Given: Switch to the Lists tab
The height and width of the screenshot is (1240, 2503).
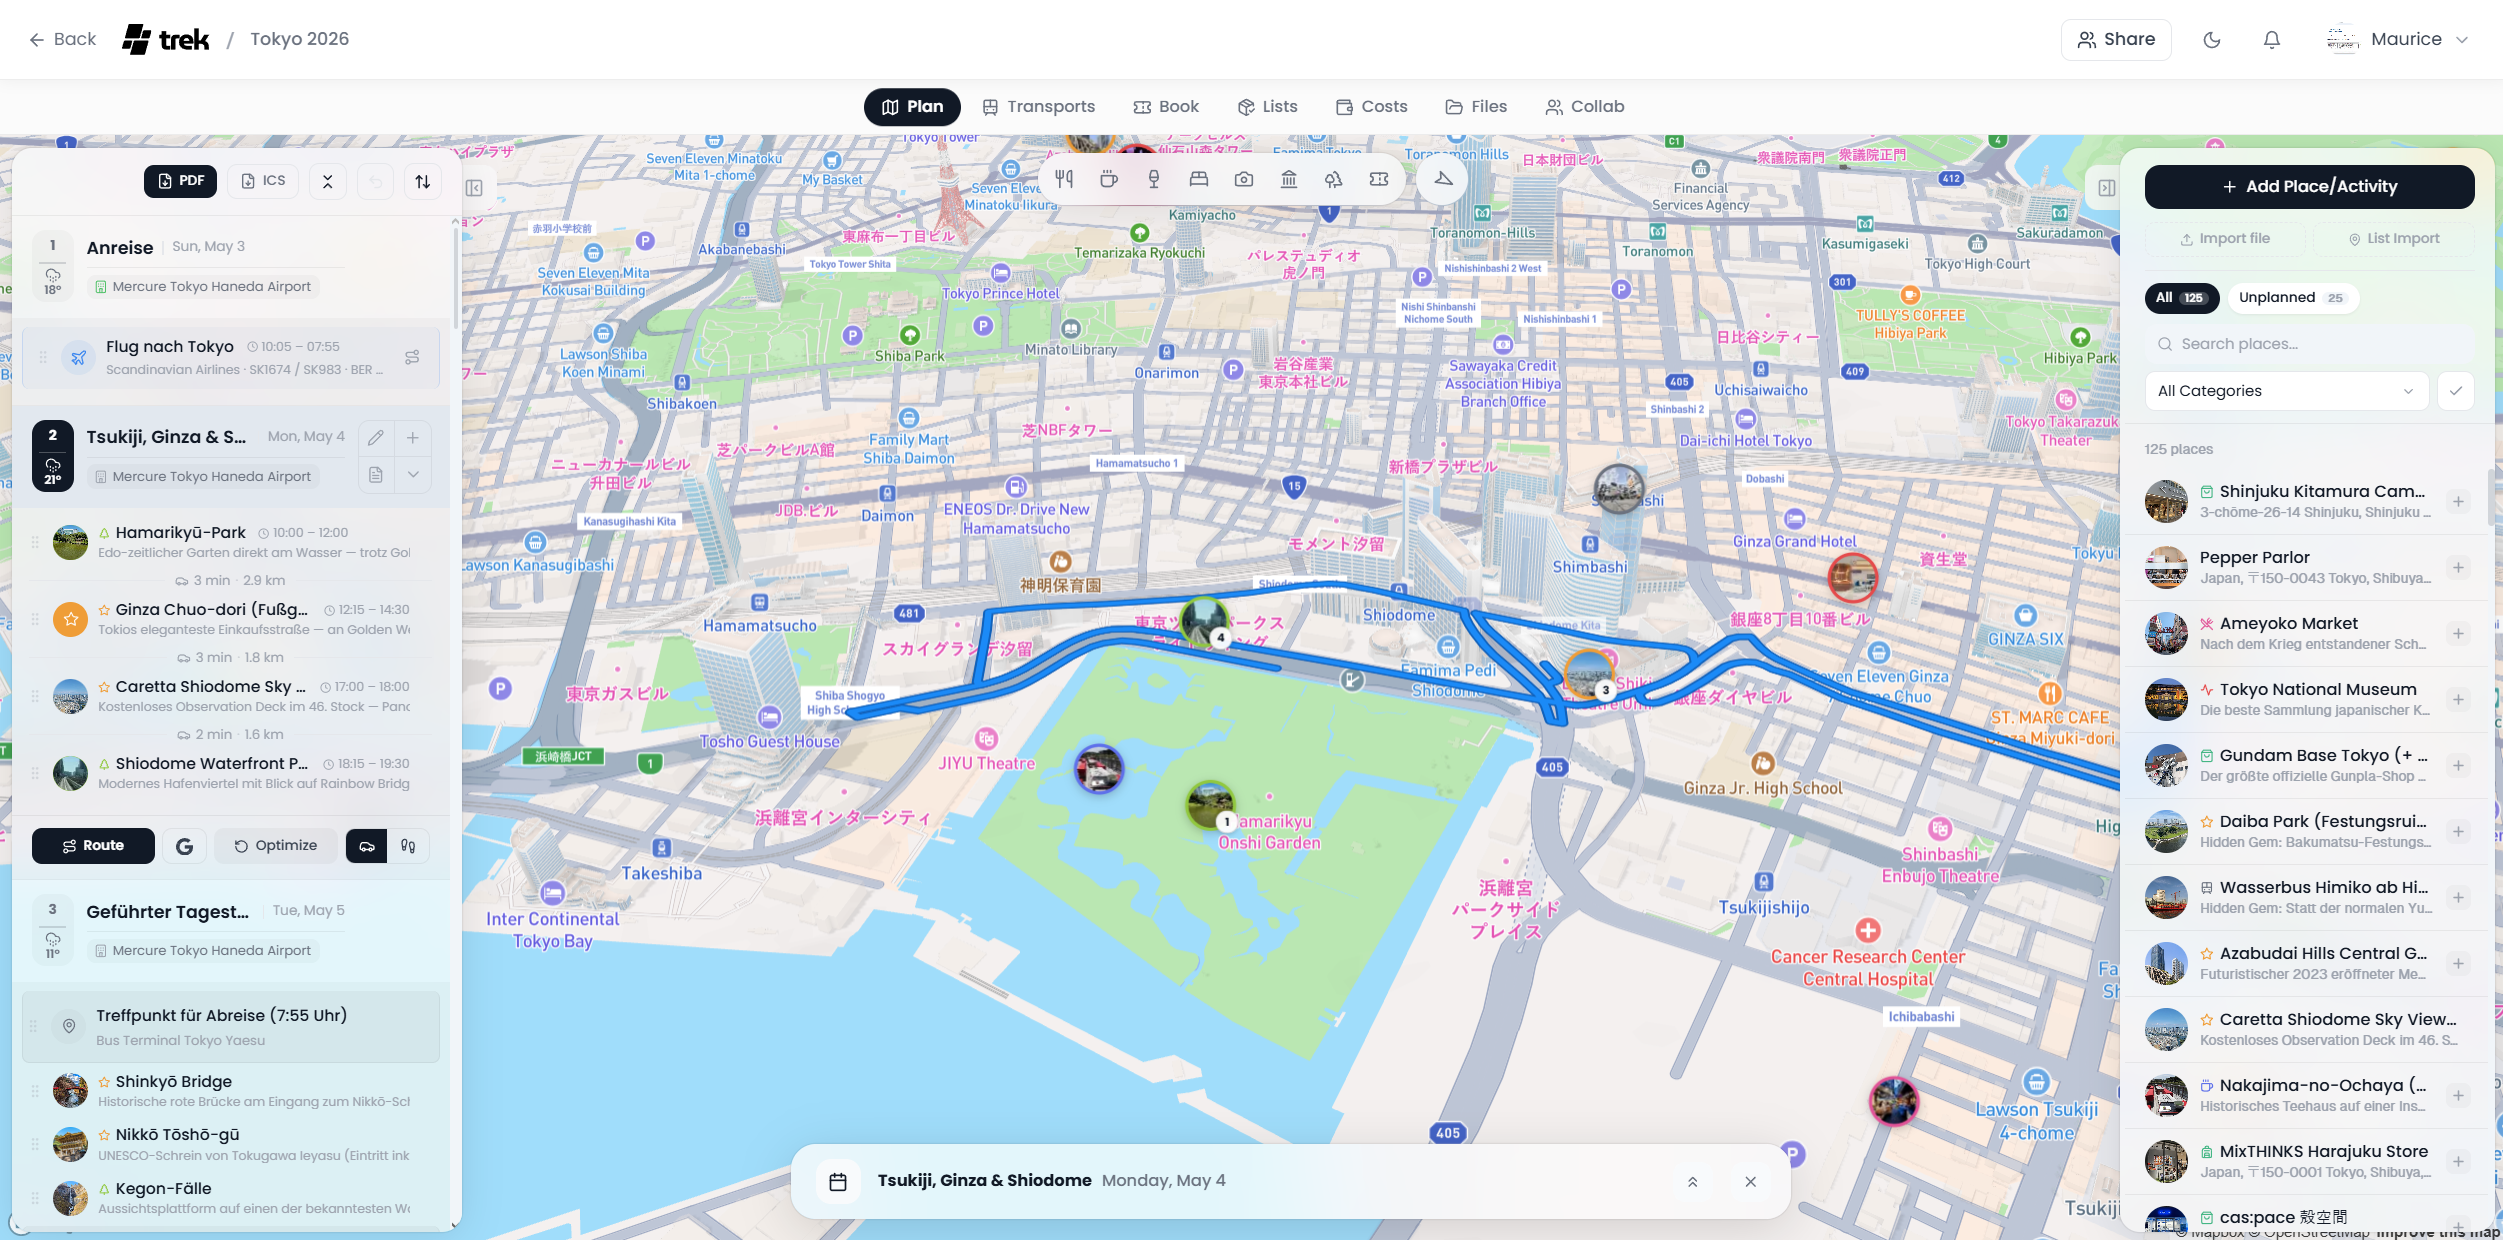Looking at the screenshot, I should click(1267, 107).
